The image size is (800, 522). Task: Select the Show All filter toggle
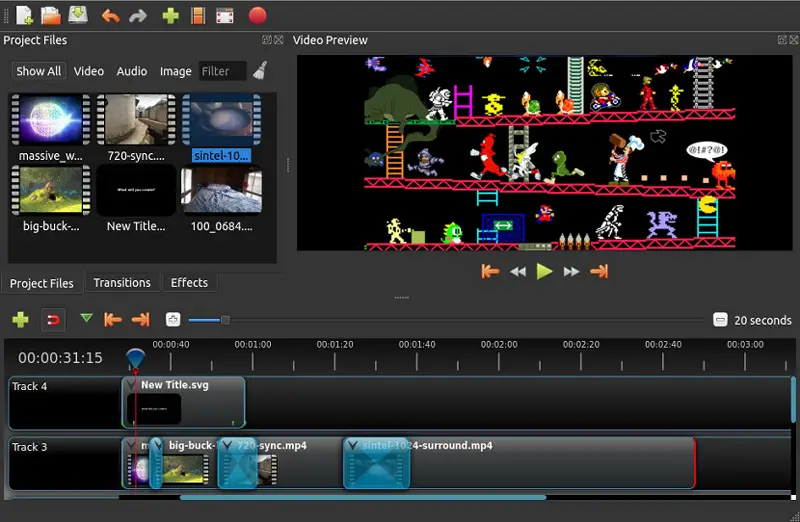tap(38, 71)
